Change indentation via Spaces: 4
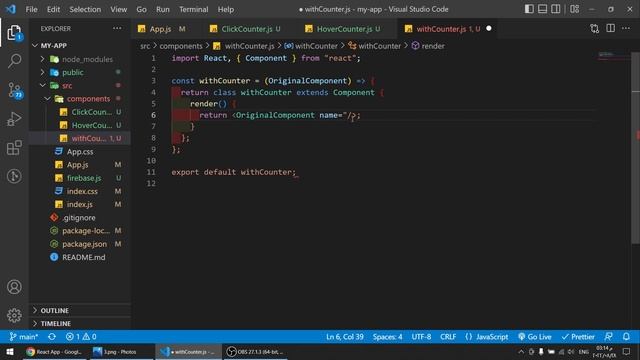Viewport: 640px width, 360px height. pyautogui.click(x=387, y=337)
